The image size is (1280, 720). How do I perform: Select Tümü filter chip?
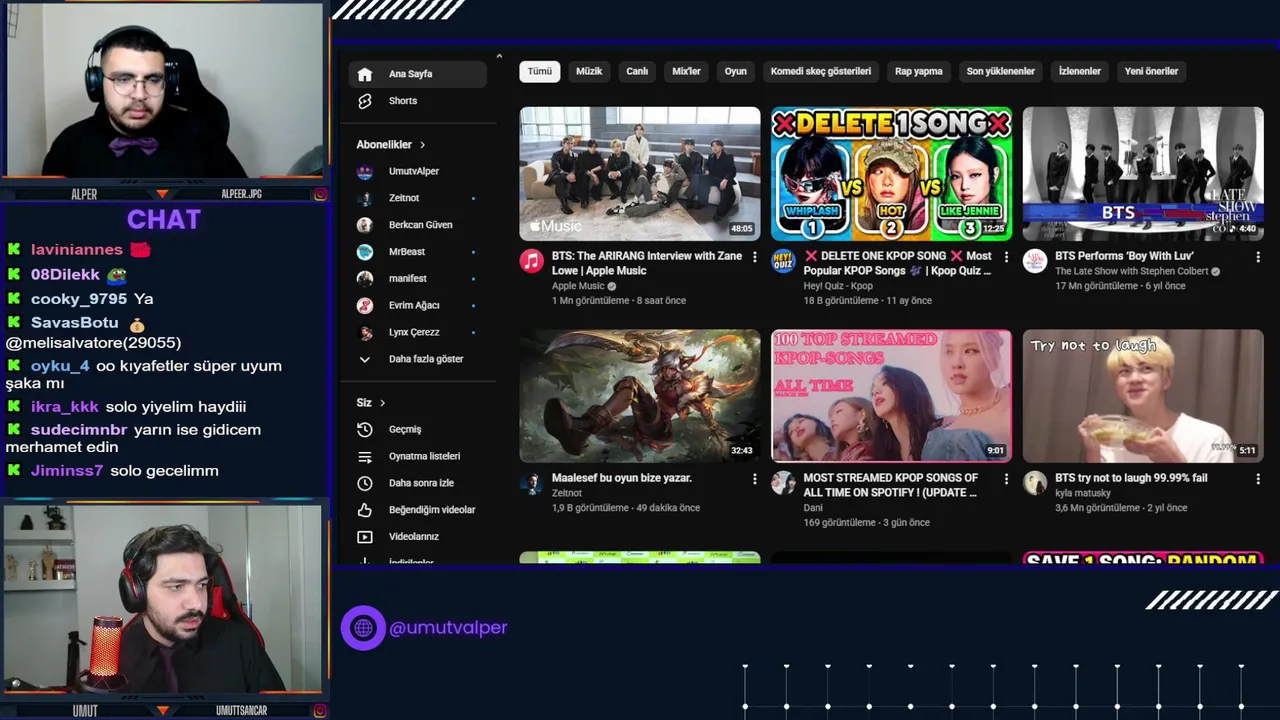(540, 71)
